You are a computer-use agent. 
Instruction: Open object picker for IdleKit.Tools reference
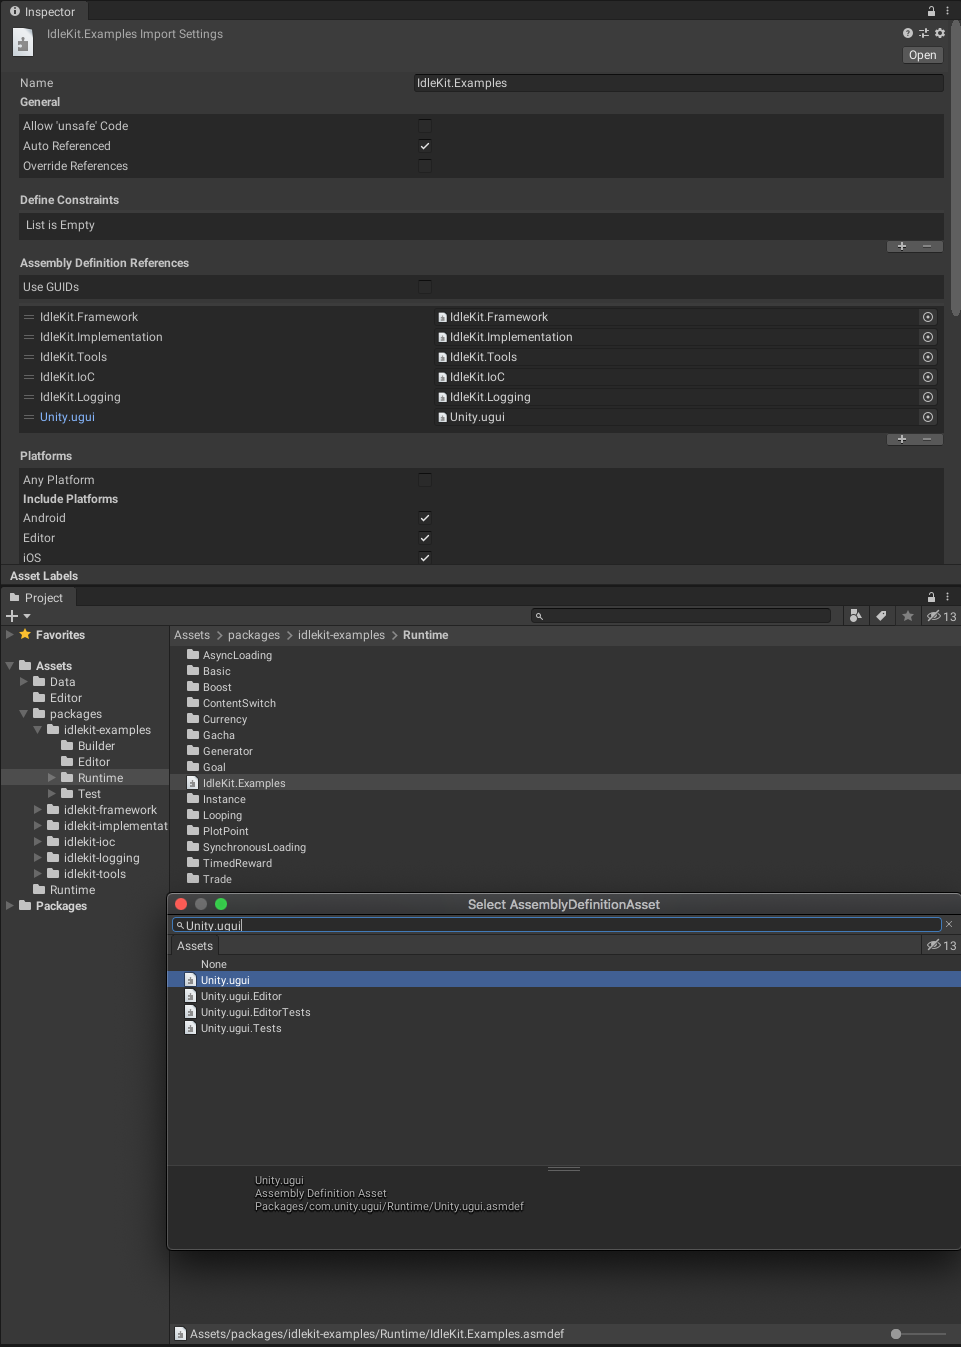coord(928,357)
